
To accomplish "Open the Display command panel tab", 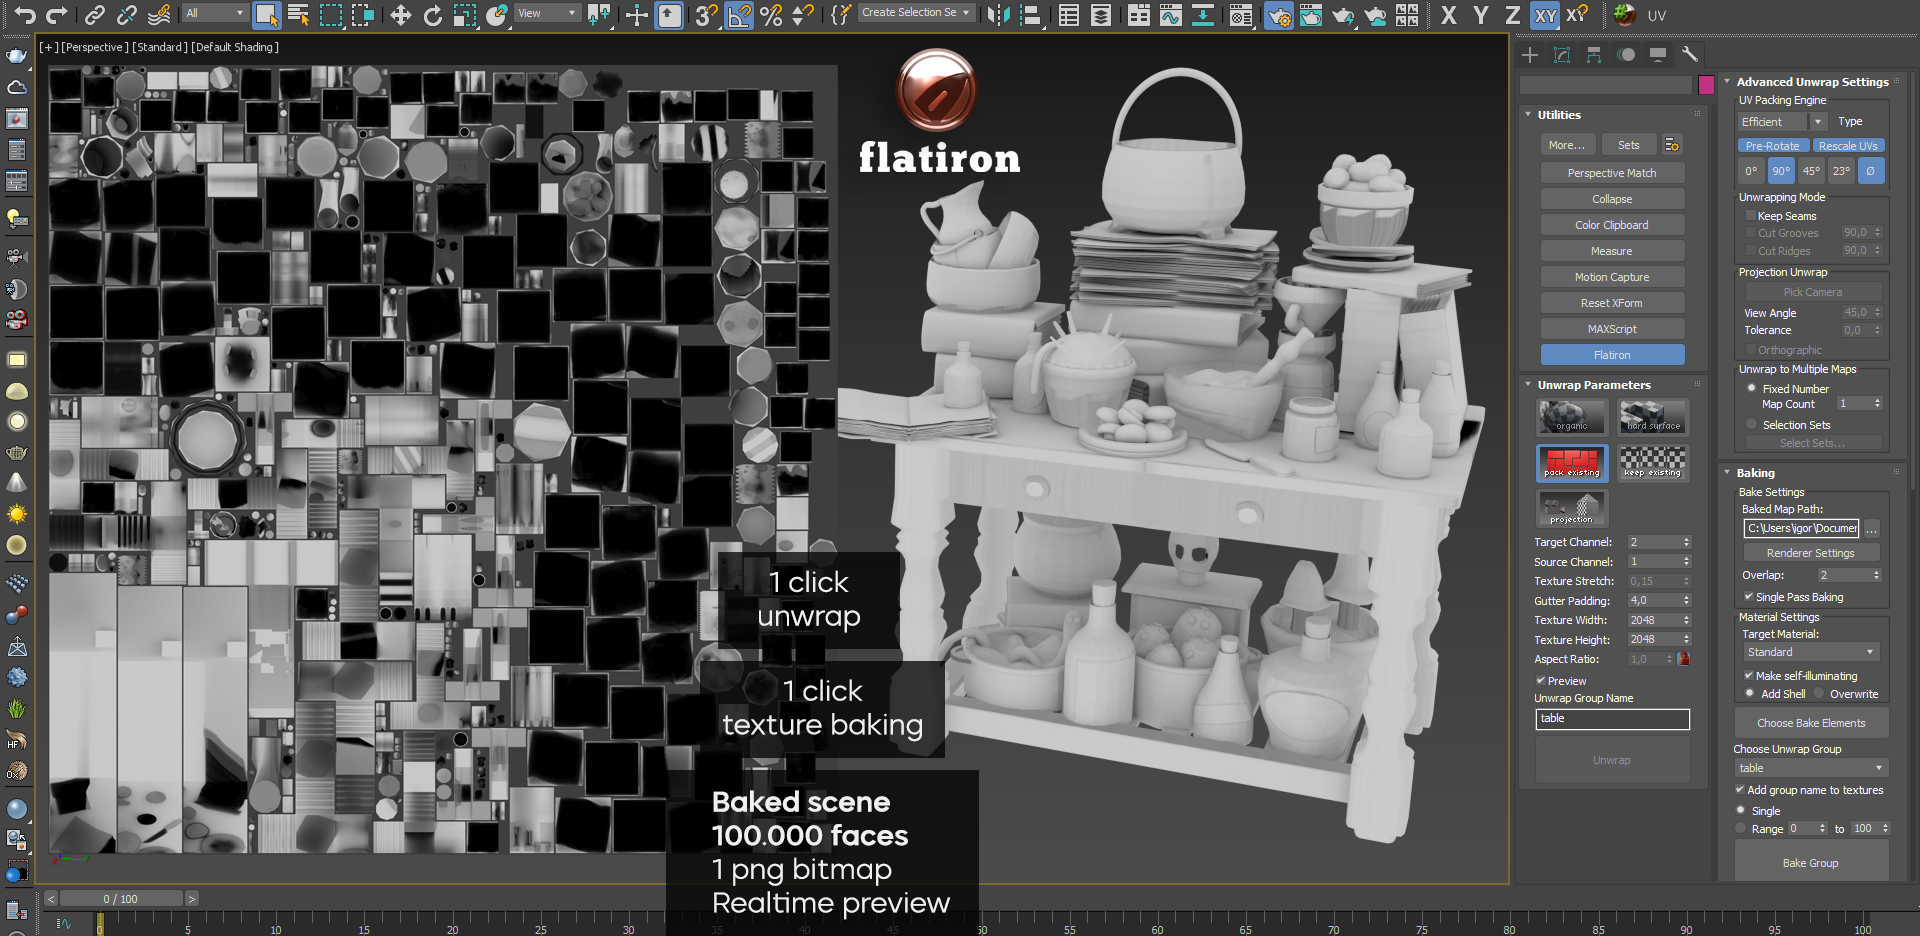I will (1658, 55).
